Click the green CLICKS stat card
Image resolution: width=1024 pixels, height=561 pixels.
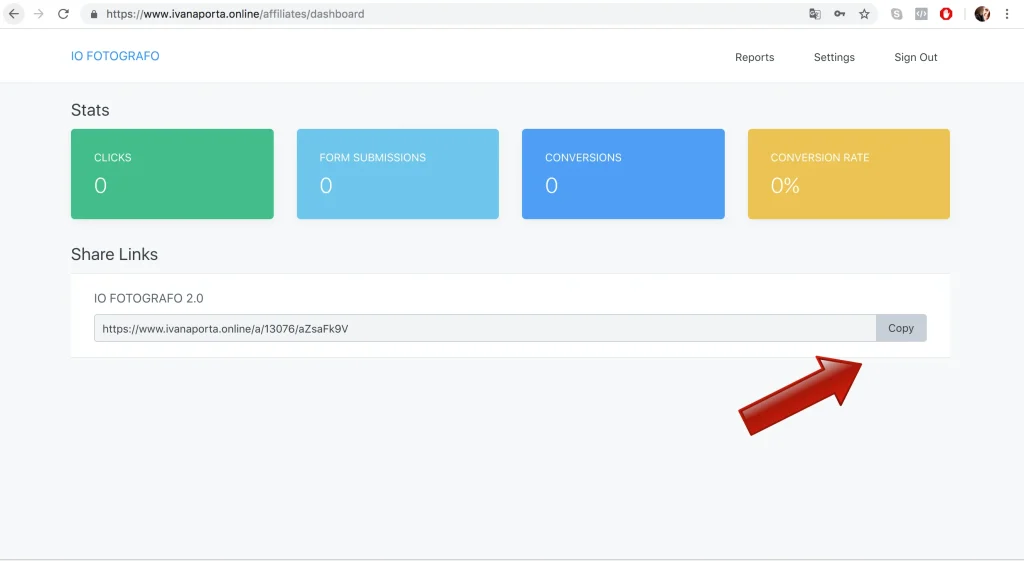172,174
